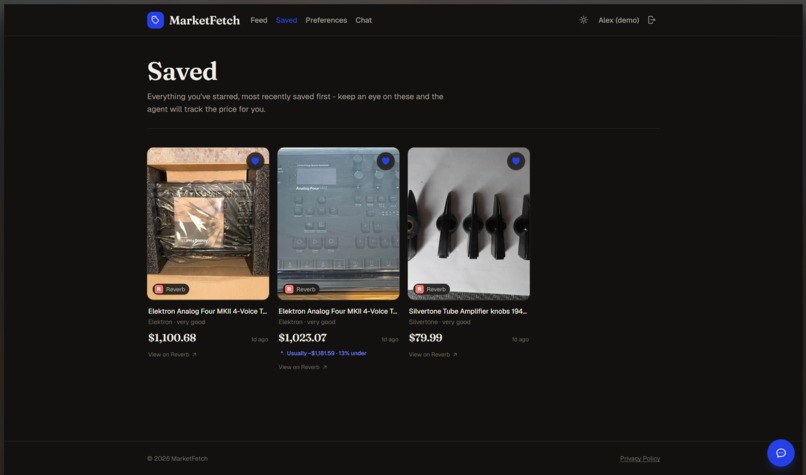
Task: Open the floating chat bubble button
Action: coord(781,453)
